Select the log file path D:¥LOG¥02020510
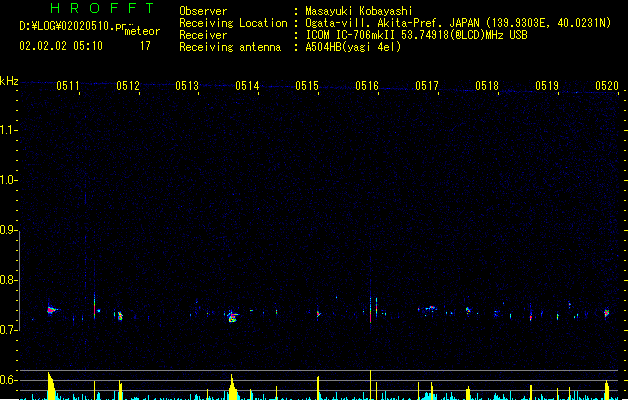Screen dimensions: 629x400 67,26
